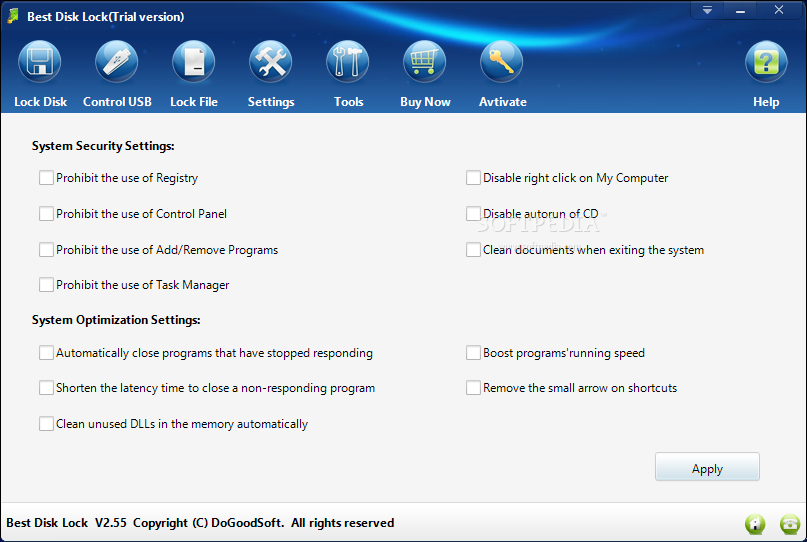This screenshot has height=542, width=807.
Task: Click the Buy Now shopping cart icon
Action: pos(425,62)
